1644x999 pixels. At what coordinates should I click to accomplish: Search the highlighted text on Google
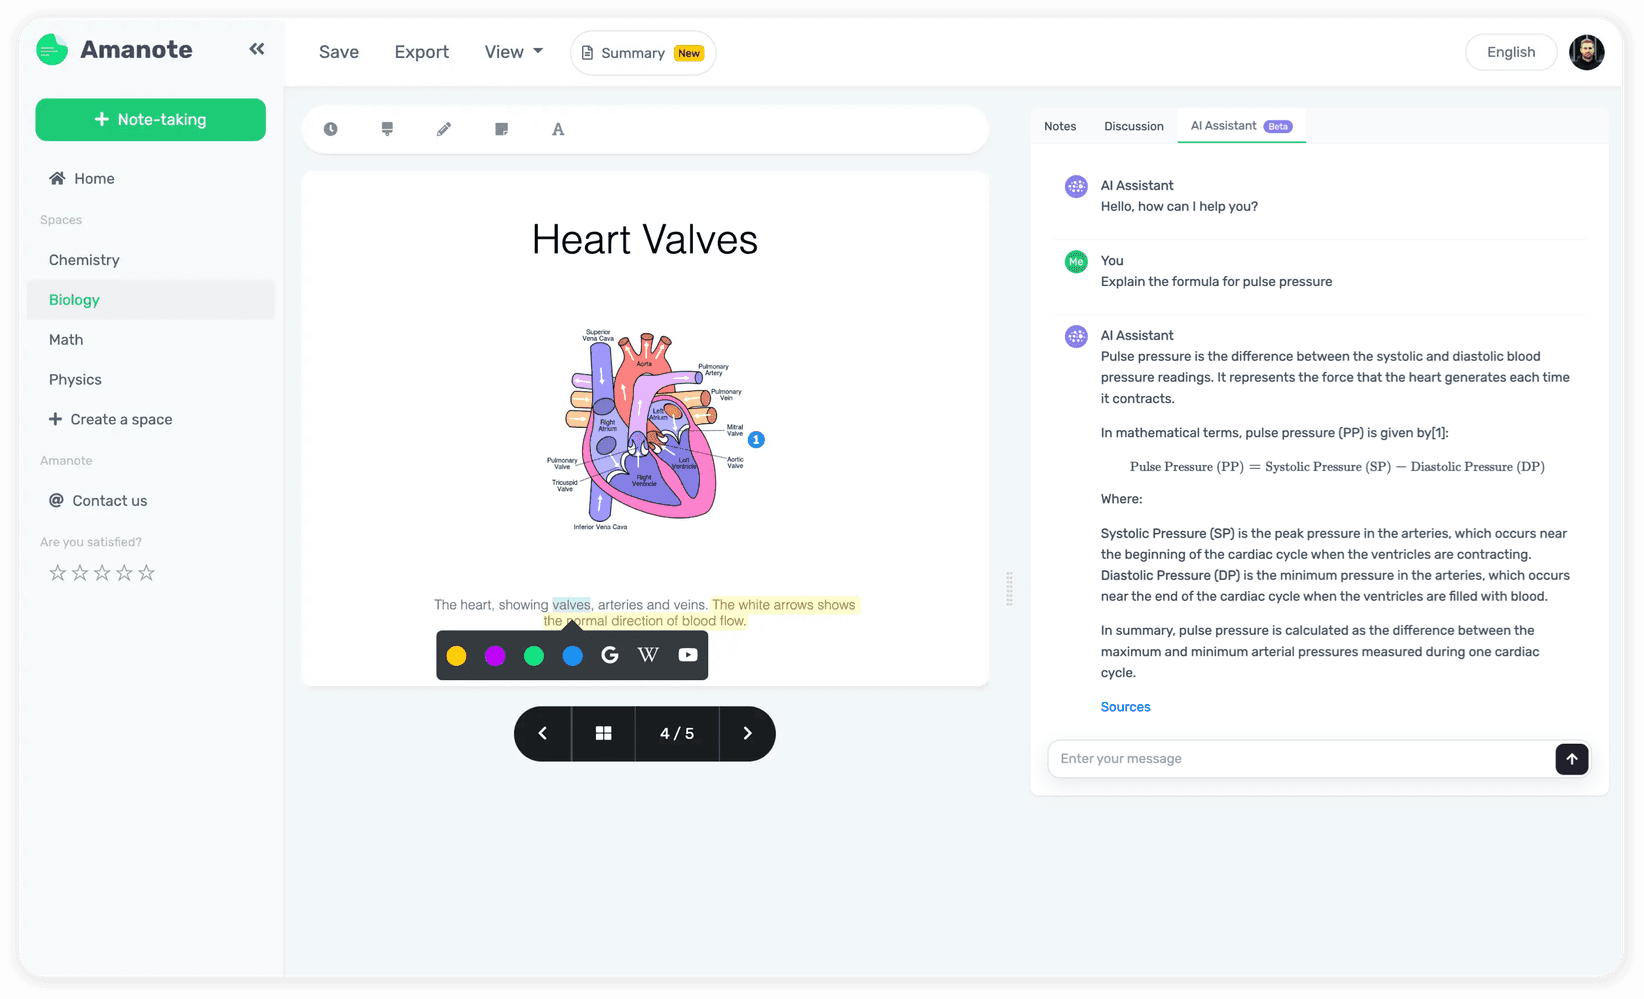(x=610, y=655)
